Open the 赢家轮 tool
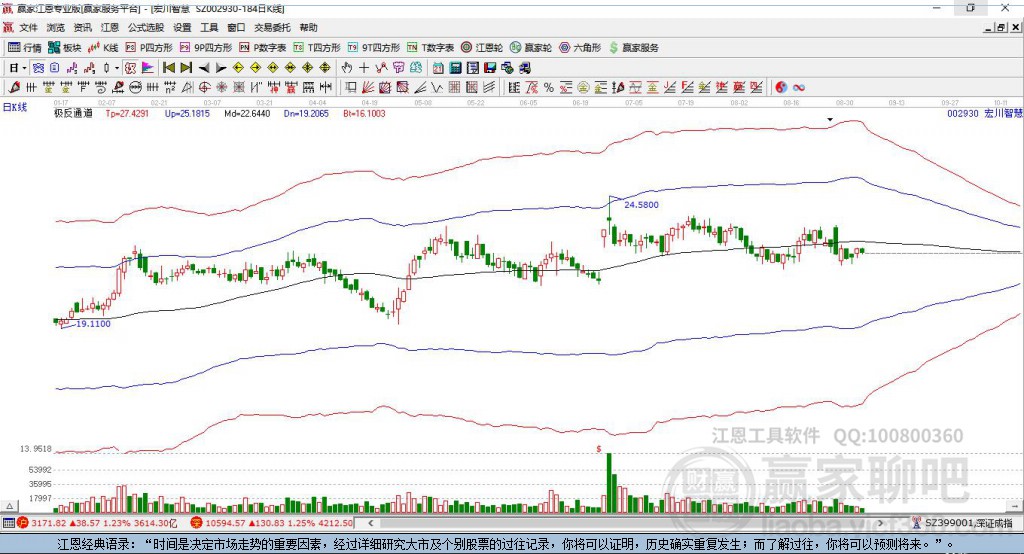Viewport: 1024px width, 554px height. (x=531, y=48)
